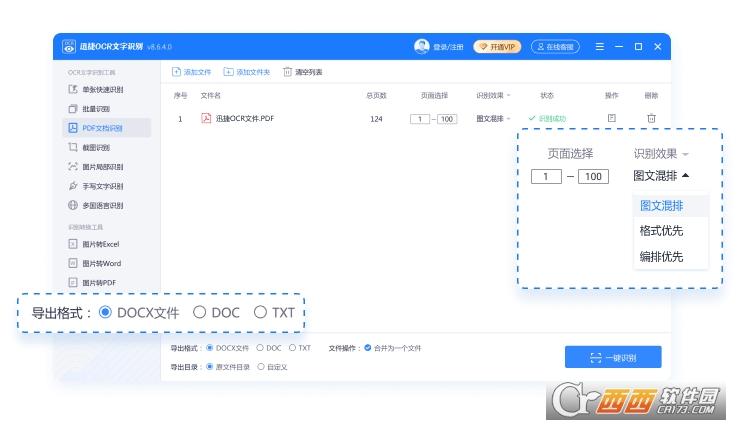Open 手写文字识别 in the sidebar
Image resolution: width=746 pixels, height=430 pixels.
point(96,186)
